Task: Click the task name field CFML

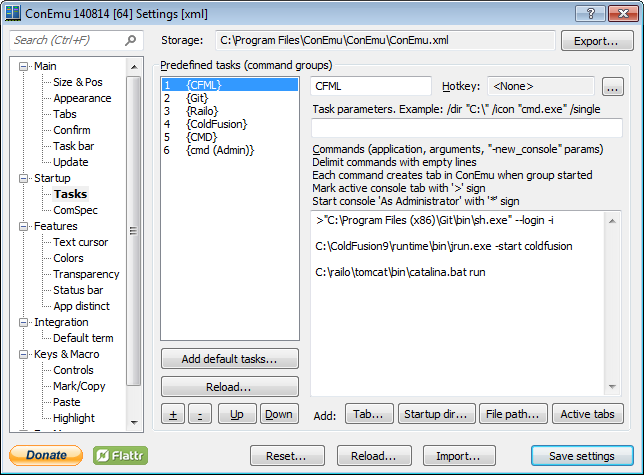Action: pos(371,86)
